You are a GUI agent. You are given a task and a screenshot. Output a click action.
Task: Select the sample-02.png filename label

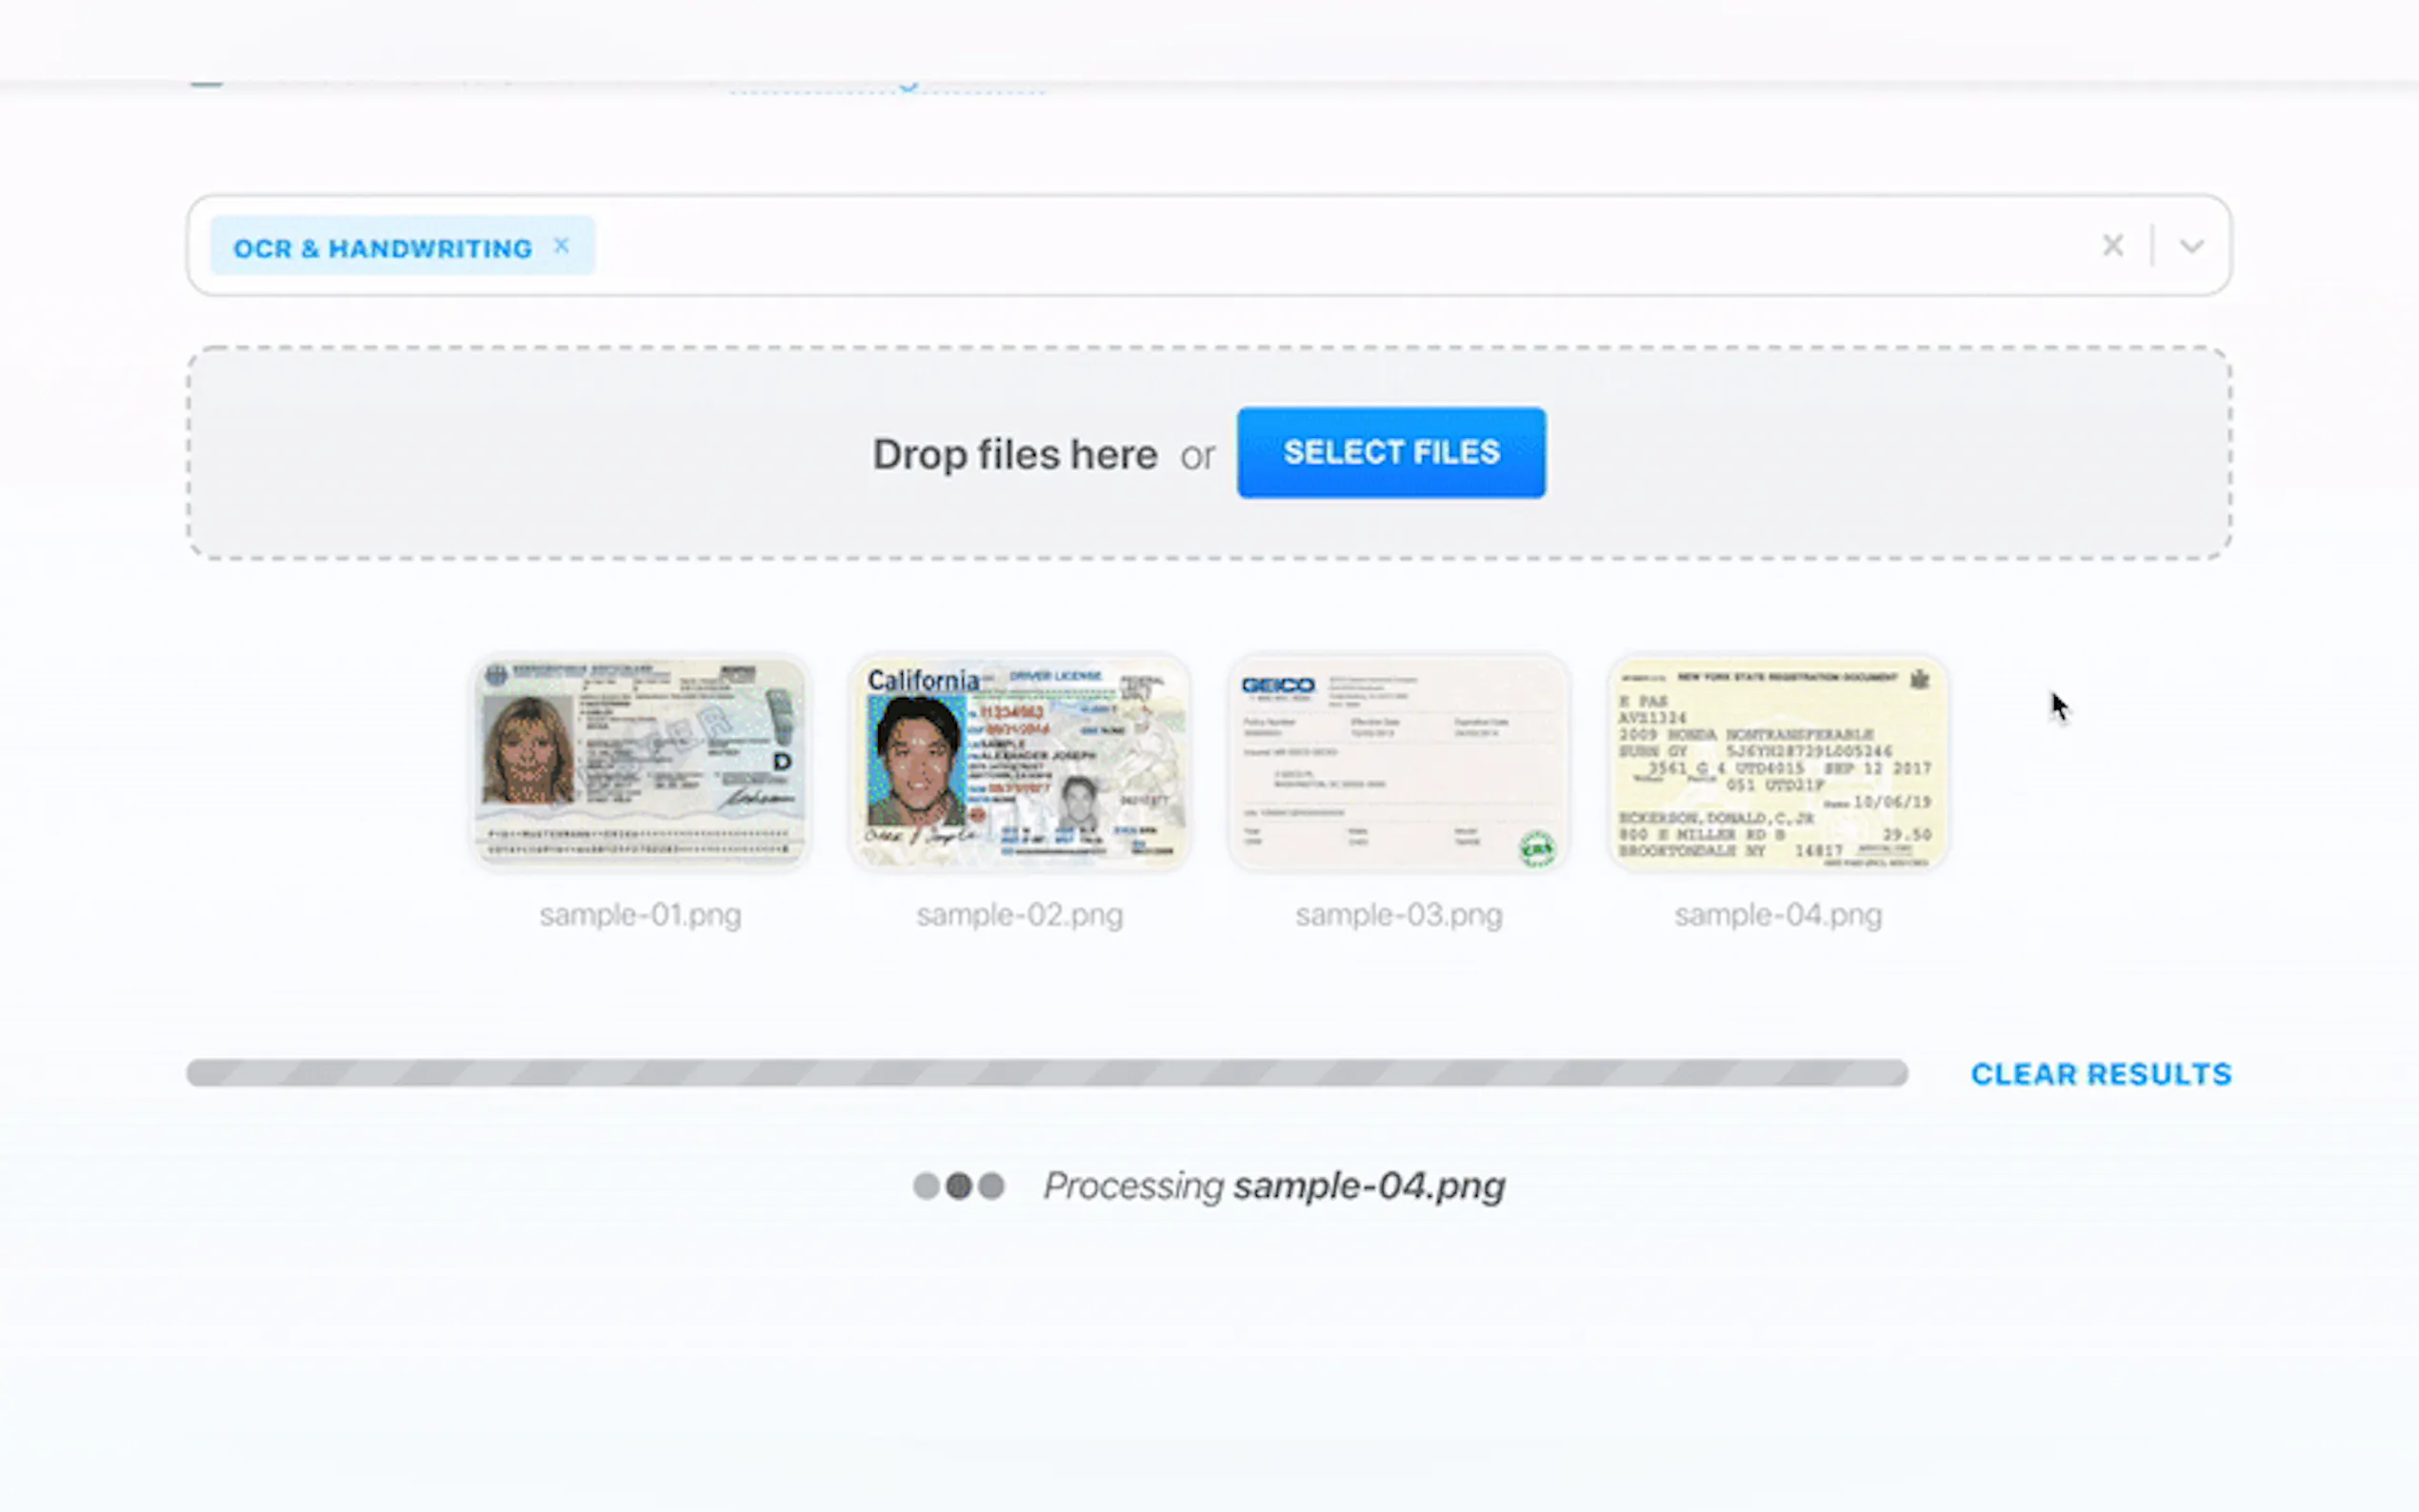tap(1019, 914)
